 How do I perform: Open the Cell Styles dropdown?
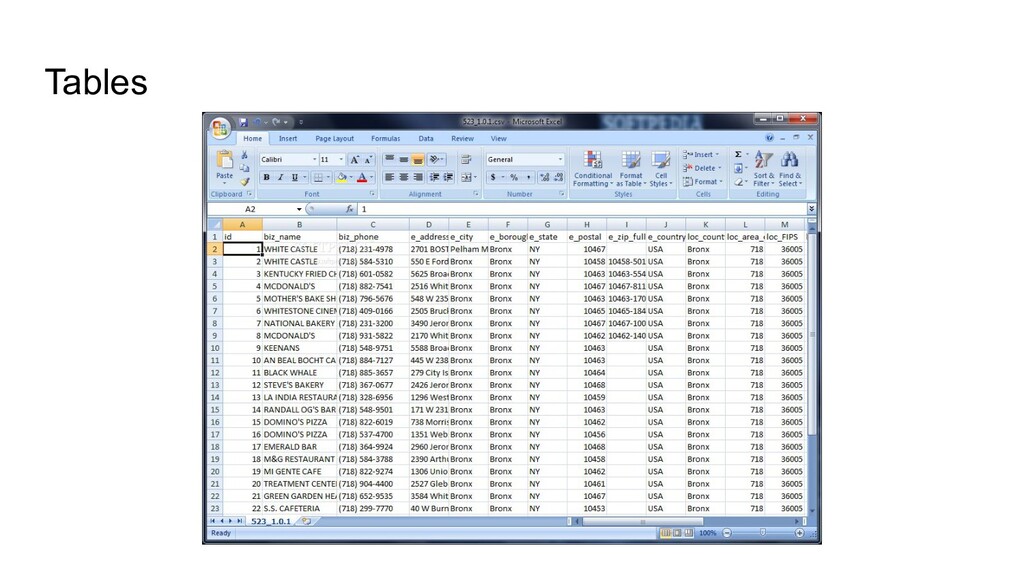pos(661,168)
